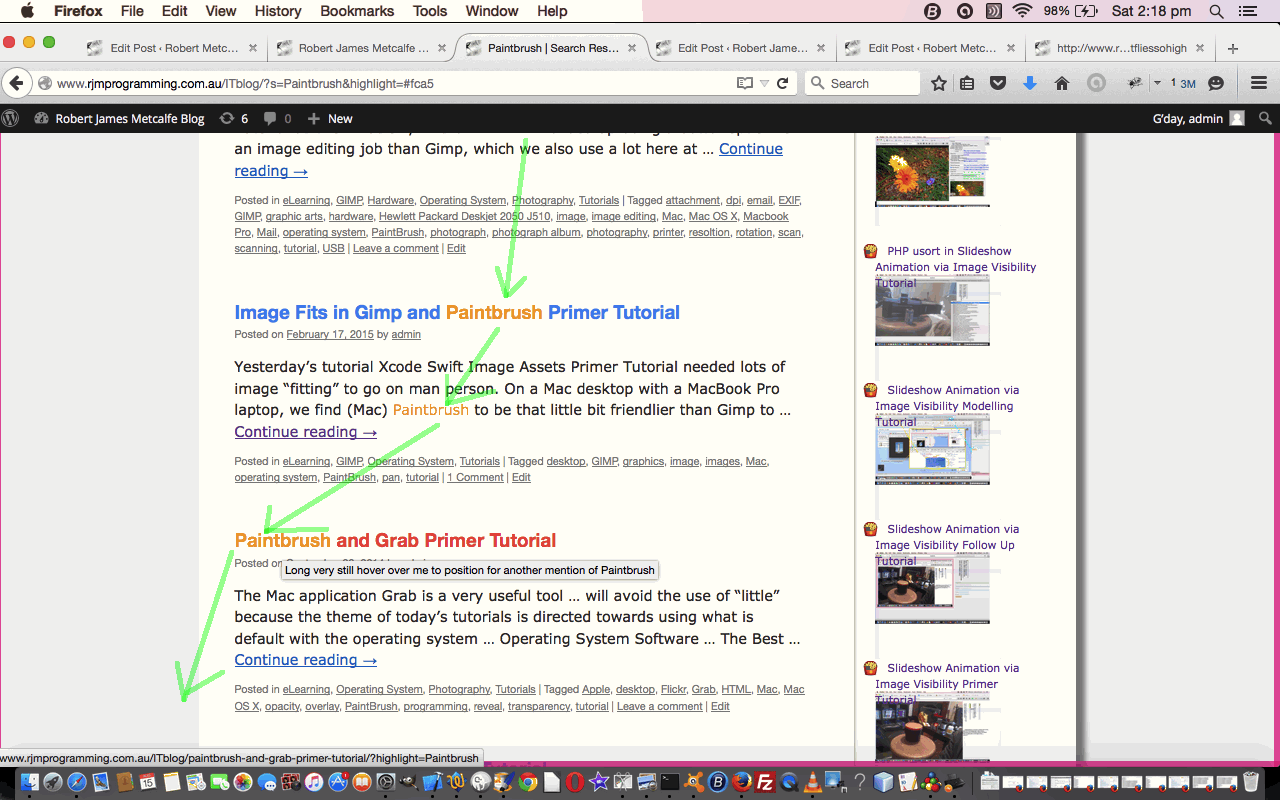The height and width of the screenshot is (800, 1280).
Task: Bookmark this page with the star icon
Action: (x=938, y=84)
